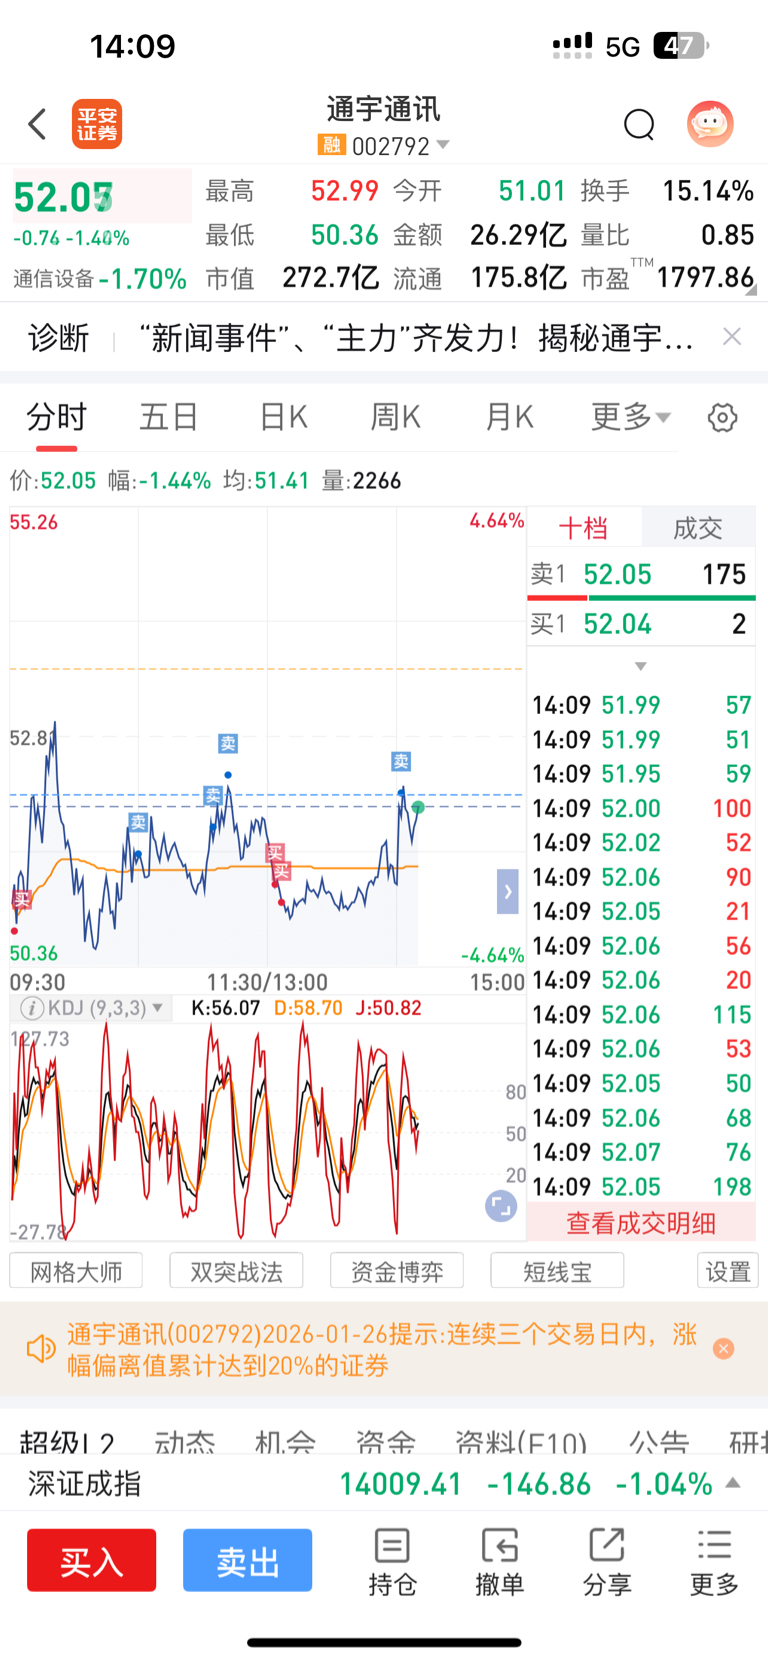Open the 资金博弈 tool

(x=397, y=1271)
